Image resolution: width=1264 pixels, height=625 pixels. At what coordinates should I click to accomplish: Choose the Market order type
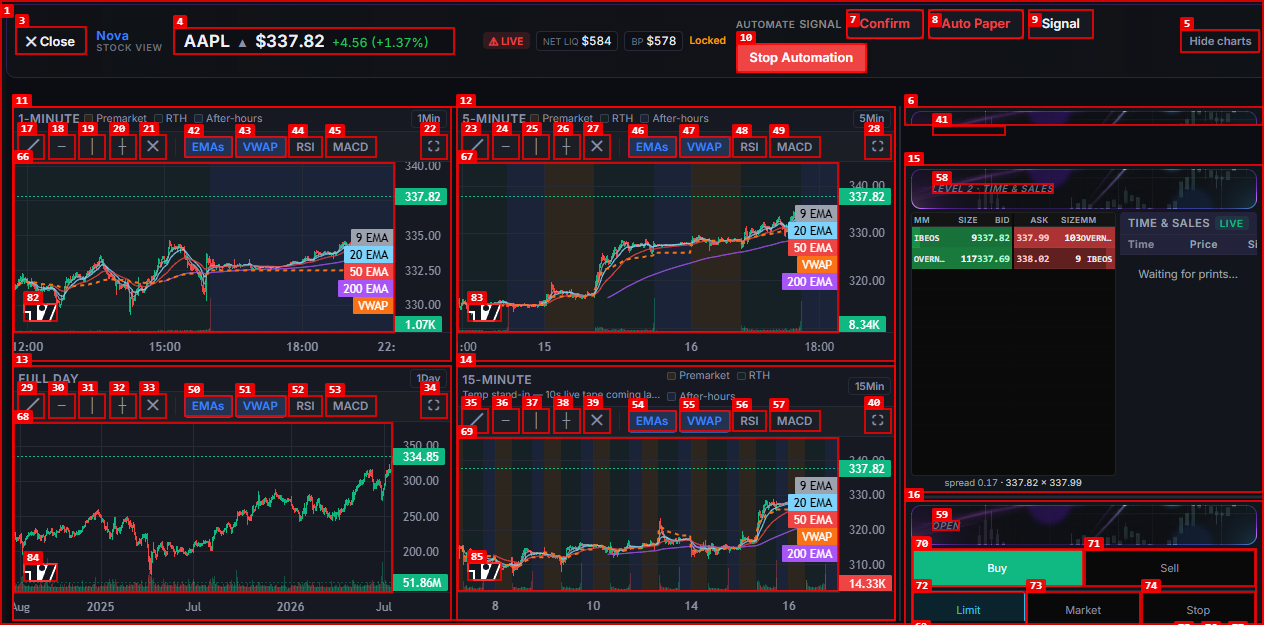[1083, 610]
